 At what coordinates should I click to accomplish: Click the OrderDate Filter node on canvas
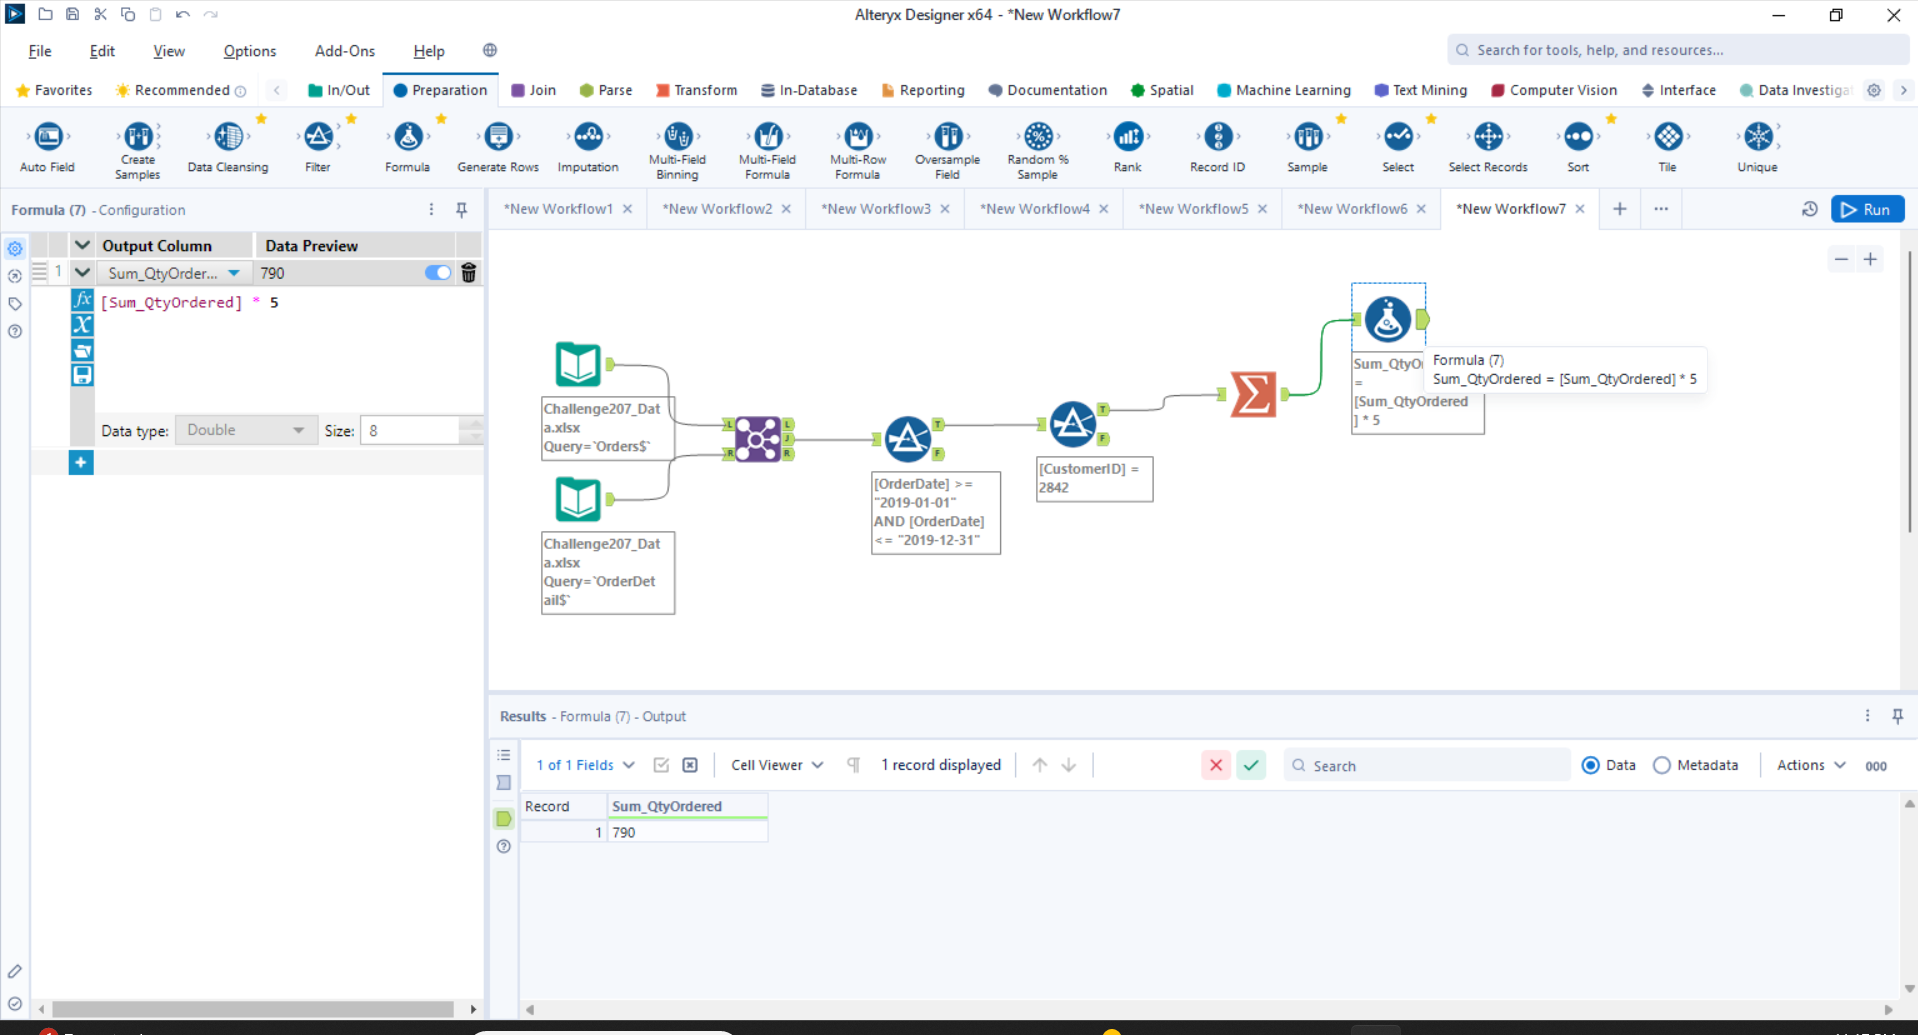(x=908, y=438)
